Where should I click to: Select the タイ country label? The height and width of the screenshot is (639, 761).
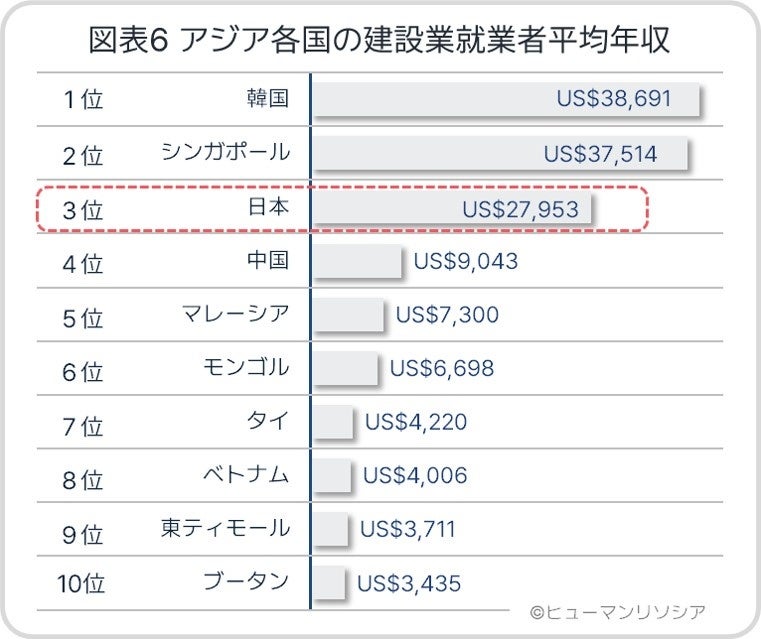[x=267, y=421]
